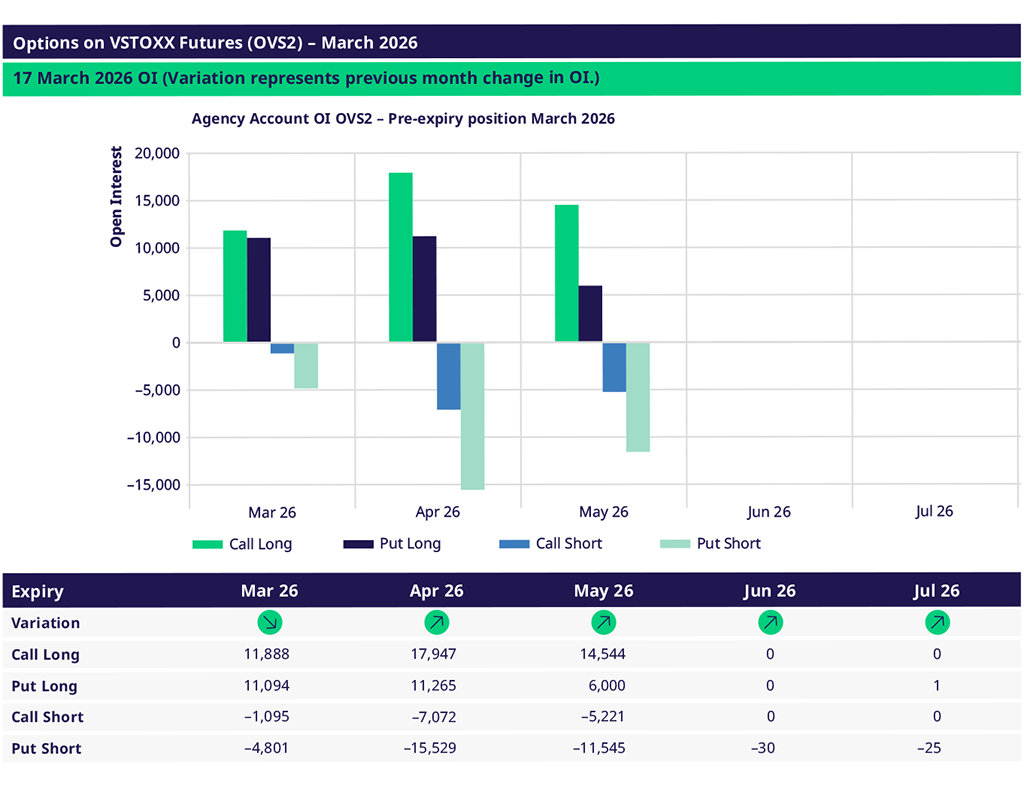Click the Call Short legend swatch
1024x786 pixels.
513,544
